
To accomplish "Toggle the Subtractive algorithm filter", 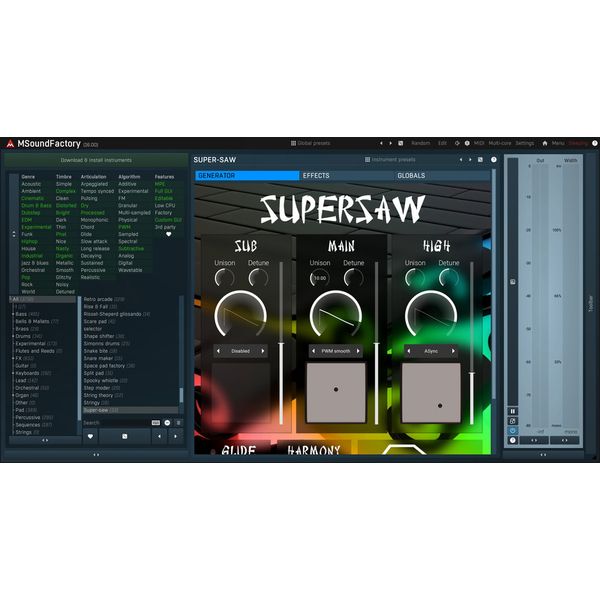I will click(x=131, y=248).
